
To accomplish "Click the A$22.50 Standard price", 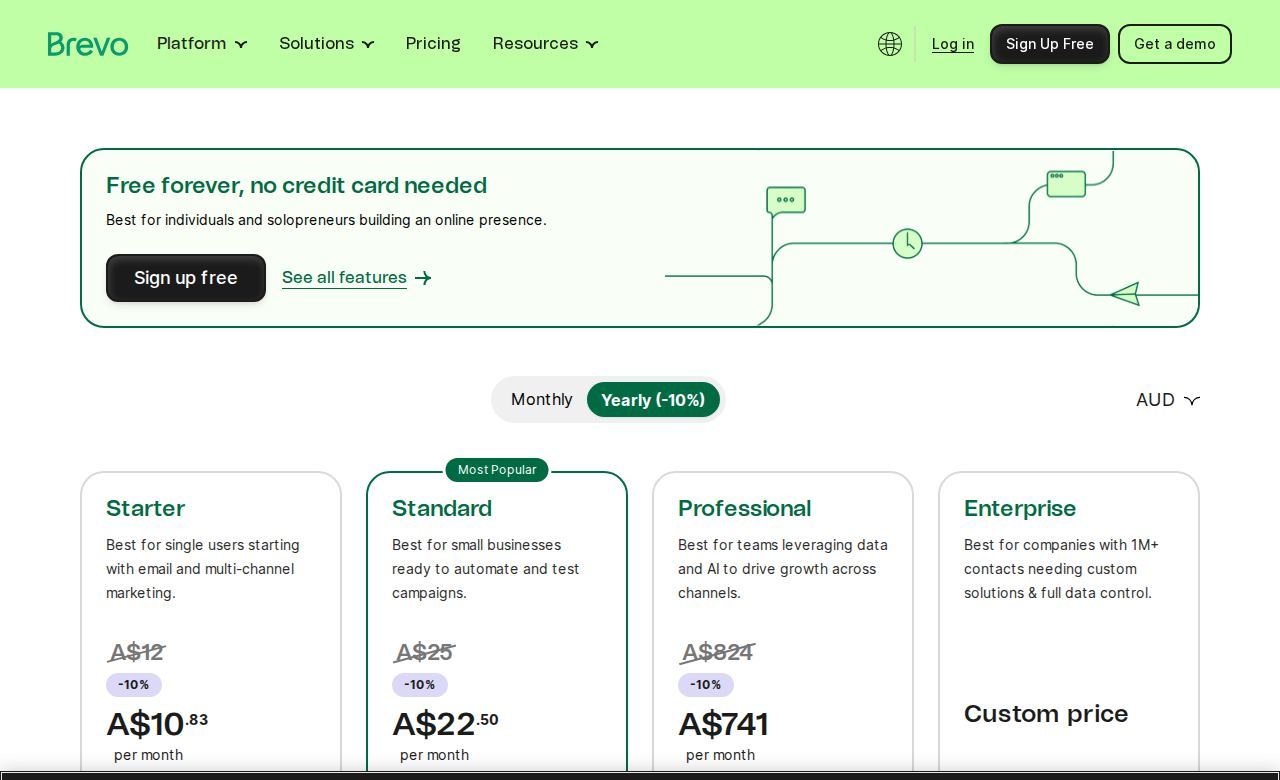I will [445, 724].
